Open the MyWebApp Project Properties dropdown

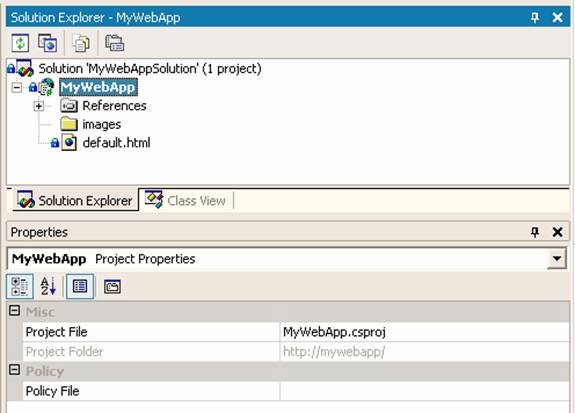click(557, 259)
